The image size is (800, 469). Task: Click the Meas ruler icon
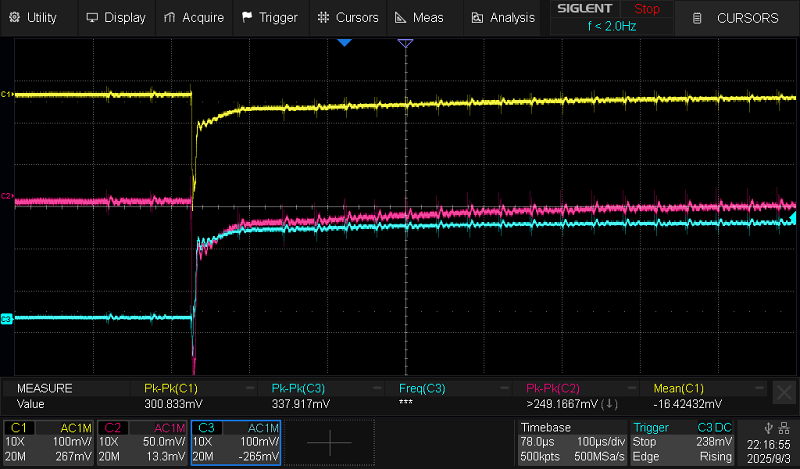tap(400, 17)
